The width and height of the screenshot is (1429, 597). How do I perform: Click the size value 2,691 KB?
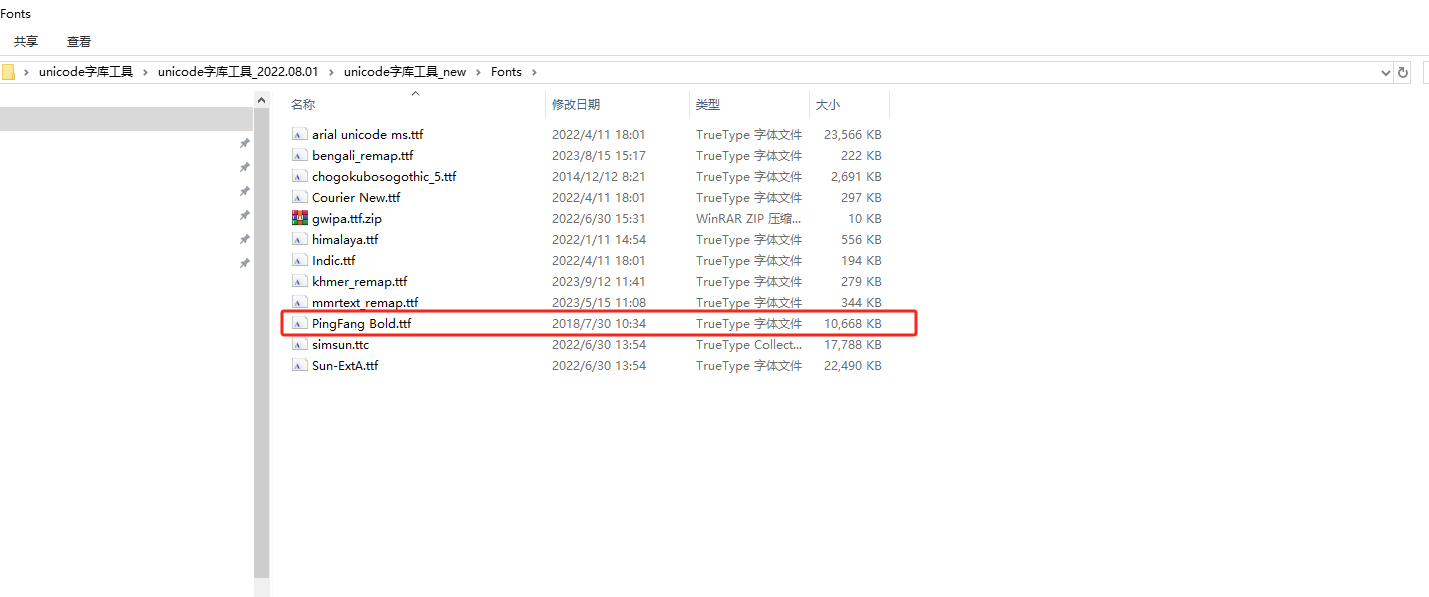[856, 176]
